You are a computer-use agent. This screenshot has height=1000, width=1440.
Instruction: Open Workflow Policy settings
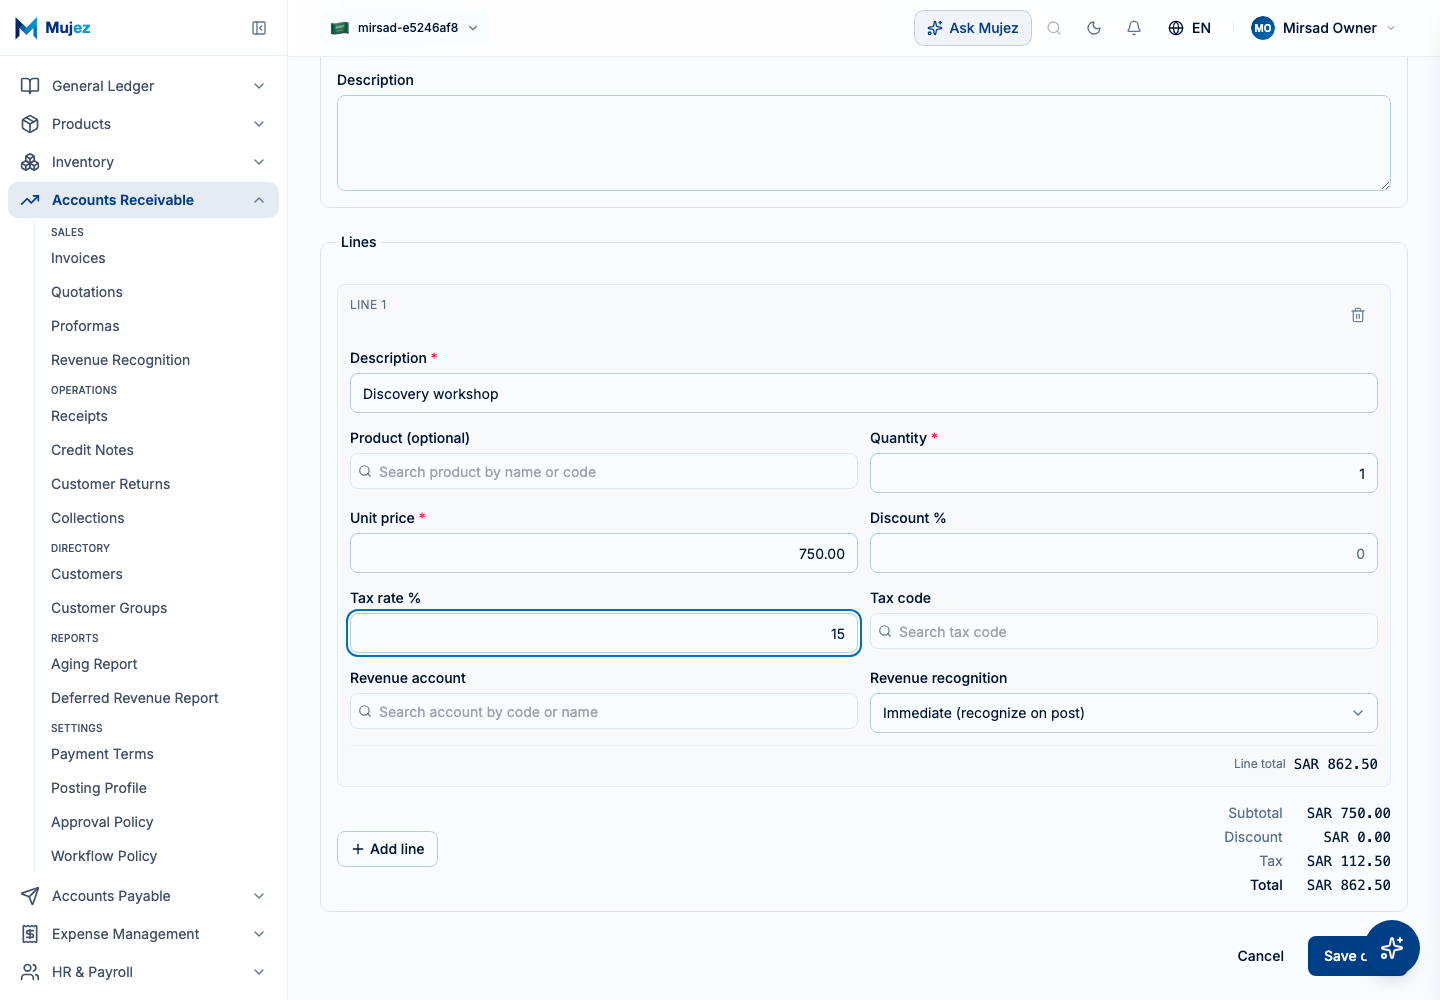(104, 856)
